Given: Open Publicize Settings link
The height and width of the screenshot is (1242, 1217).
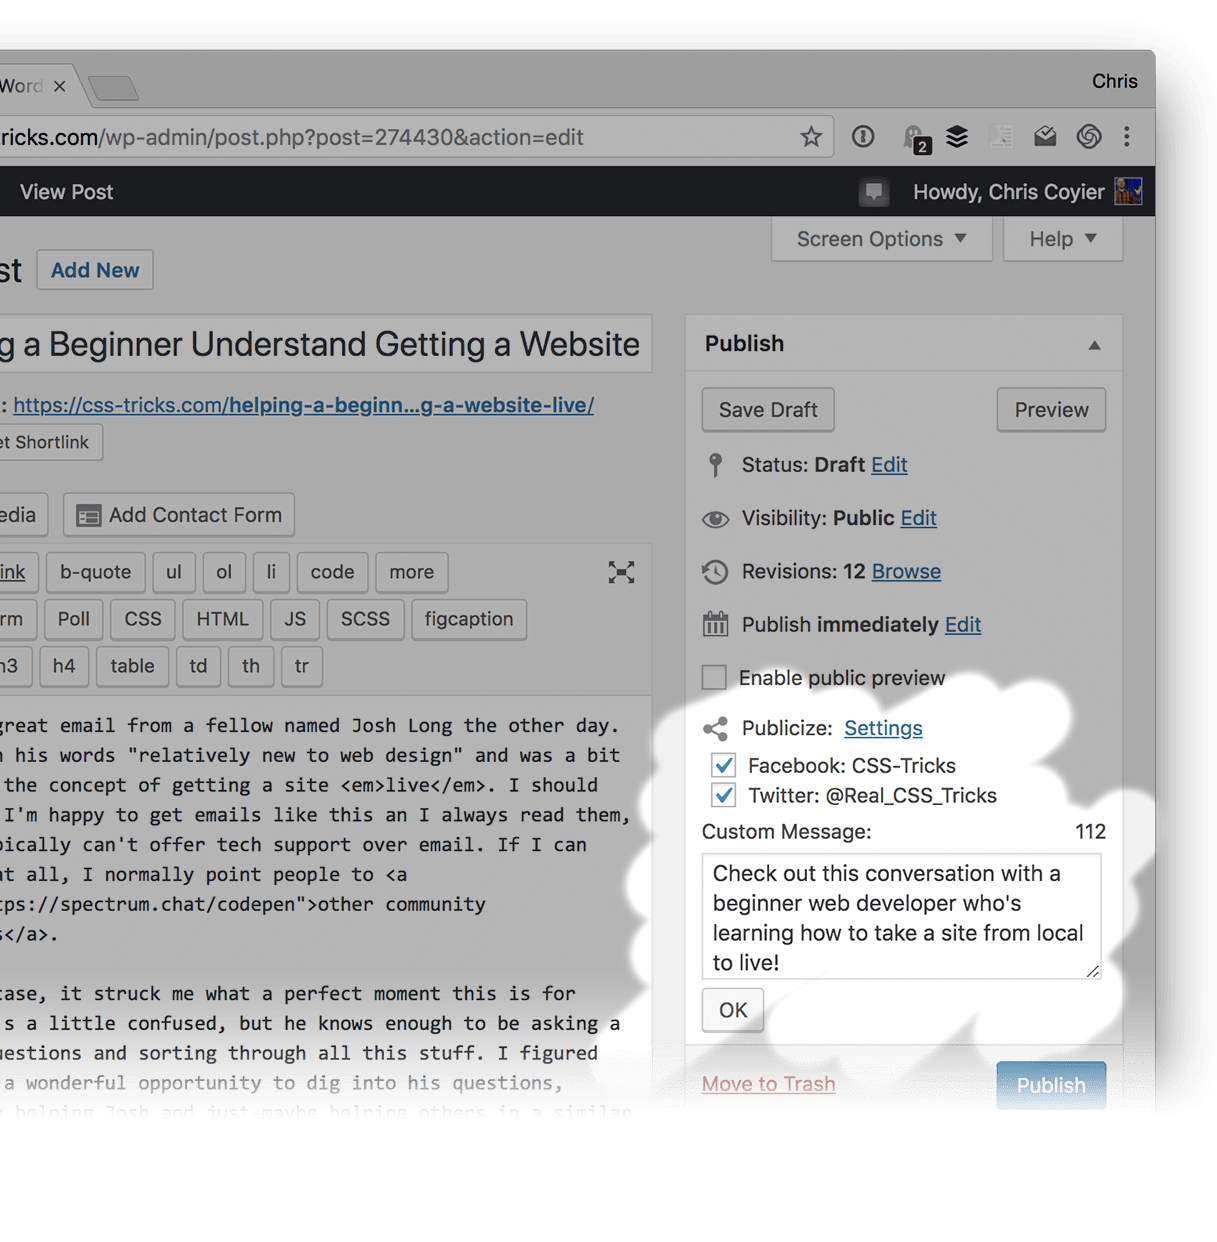Looking at the screenshot, I should point(883,728).
